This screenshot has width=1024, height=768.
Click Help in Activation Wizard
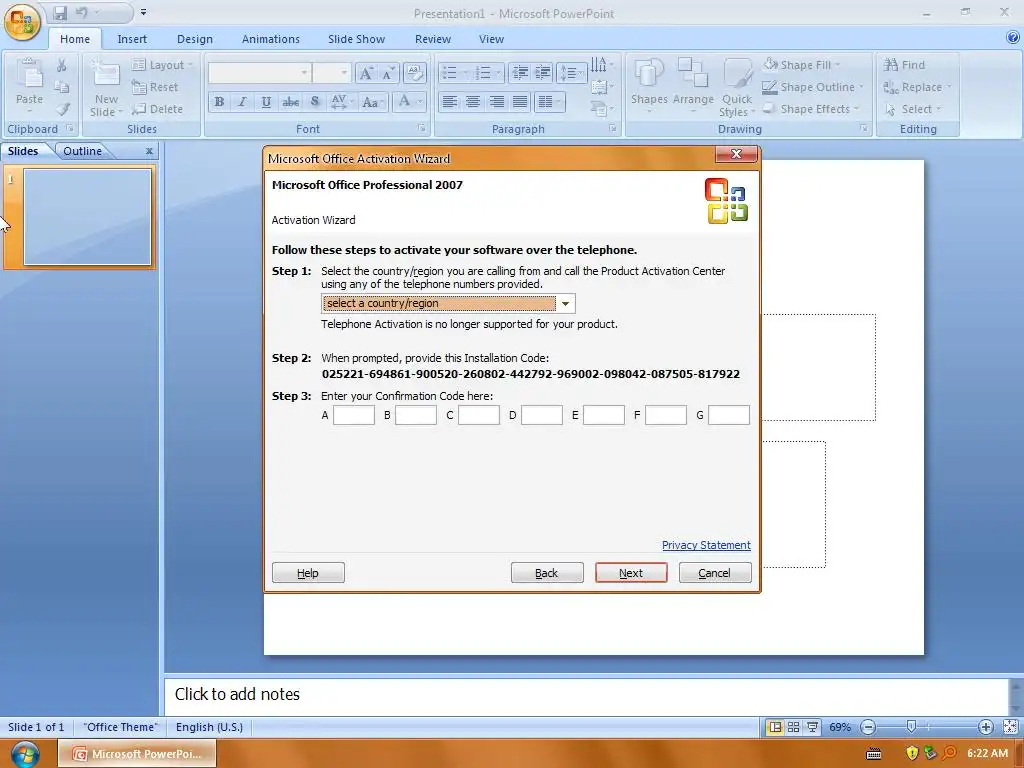[x=308, y=573]
